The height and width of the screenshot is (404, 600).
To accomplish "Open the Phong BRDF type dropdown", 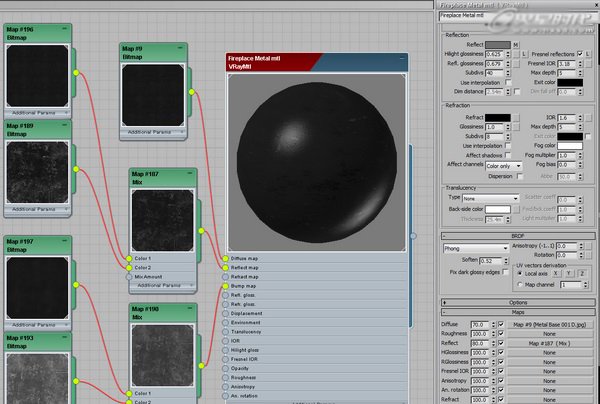I will click(x=476, y=248).
